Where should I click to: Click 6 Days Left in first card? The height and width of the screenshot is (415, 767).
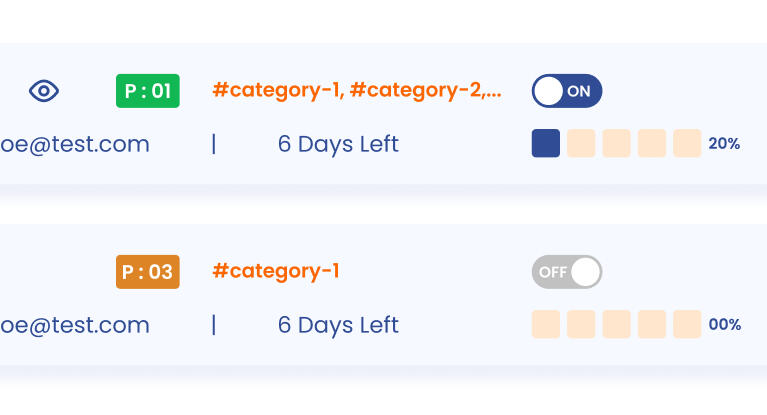tap(338, 144)
